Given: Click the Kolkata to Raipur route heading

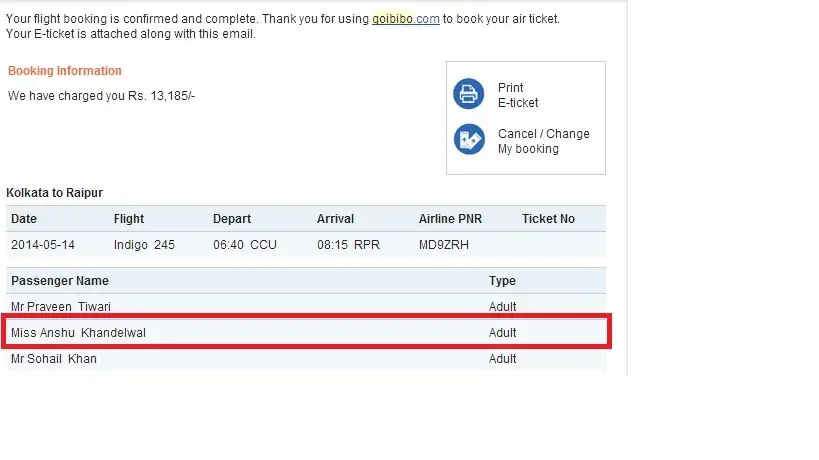Looking at the screenshot, I should click(55, 192).
